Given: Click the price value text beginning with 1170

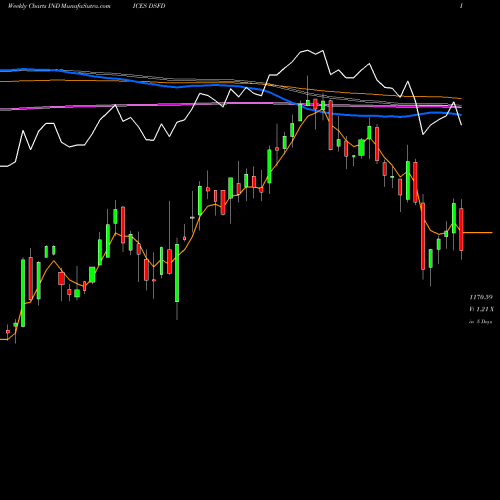Looking at the screenshot, I should coord(481,297).
